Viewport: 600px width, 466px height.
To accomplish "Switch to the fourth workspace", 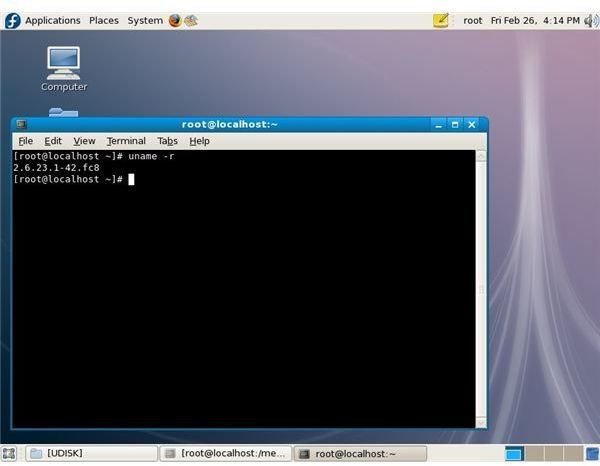I will pos(574,454).
